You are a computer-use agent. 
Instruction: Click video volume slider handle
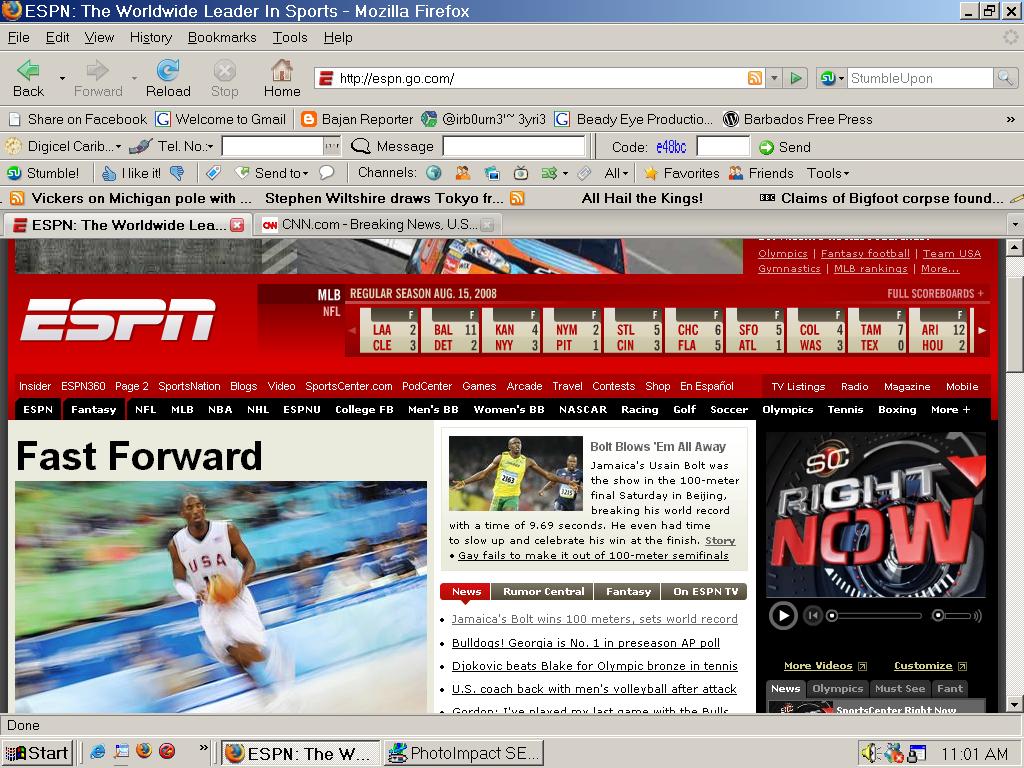pyautogui.click(x=938, y=615)
